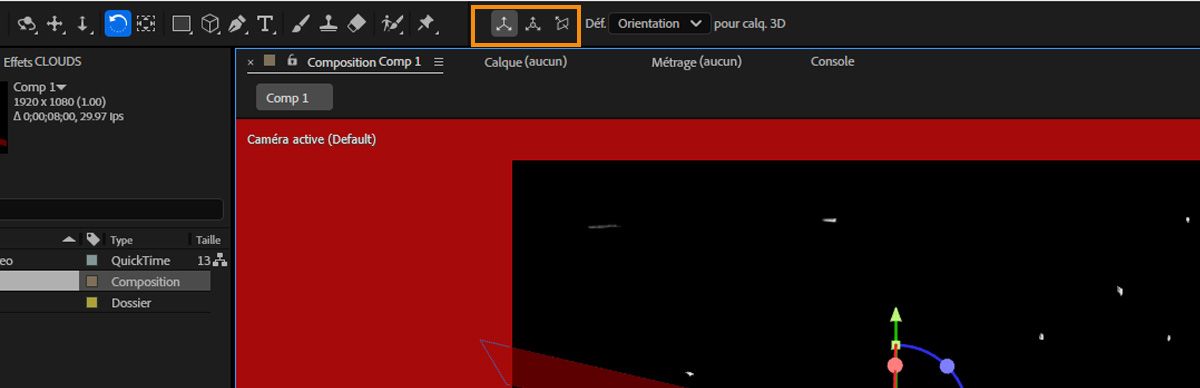Click the composition label color swatch in tab

pyautogui.click(x=270, y=61)
